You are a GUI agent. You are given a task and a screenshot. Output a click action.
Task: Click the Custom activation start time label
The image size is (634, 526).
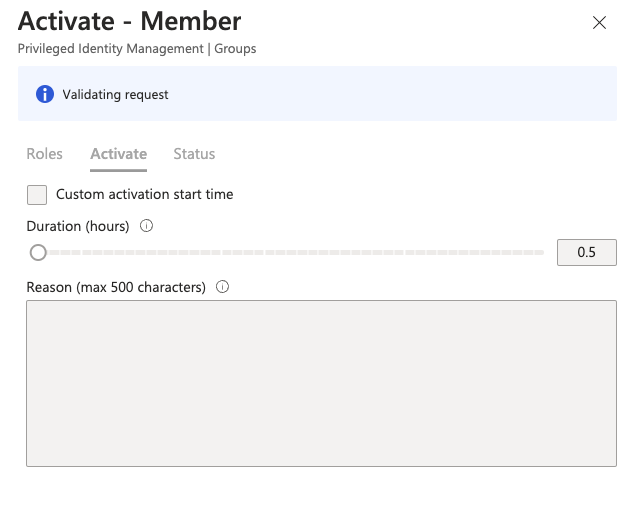click(x=145, y=194)
